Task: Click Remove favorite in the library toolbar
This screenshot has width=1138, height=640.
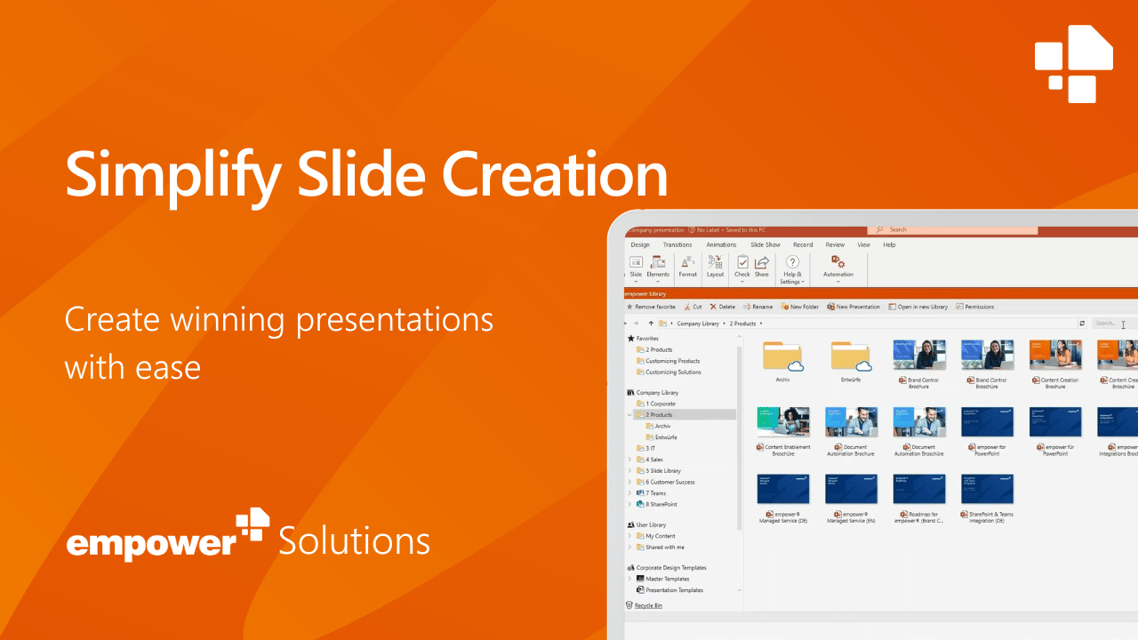Action: pos(651,307)
